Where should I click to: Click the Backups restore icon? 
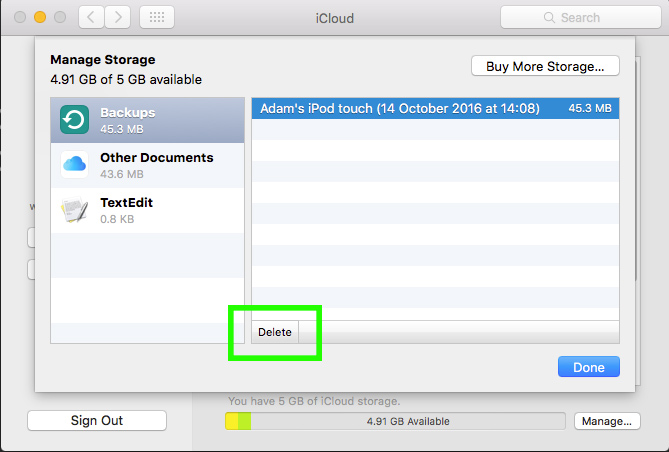[x=75, y=120]
